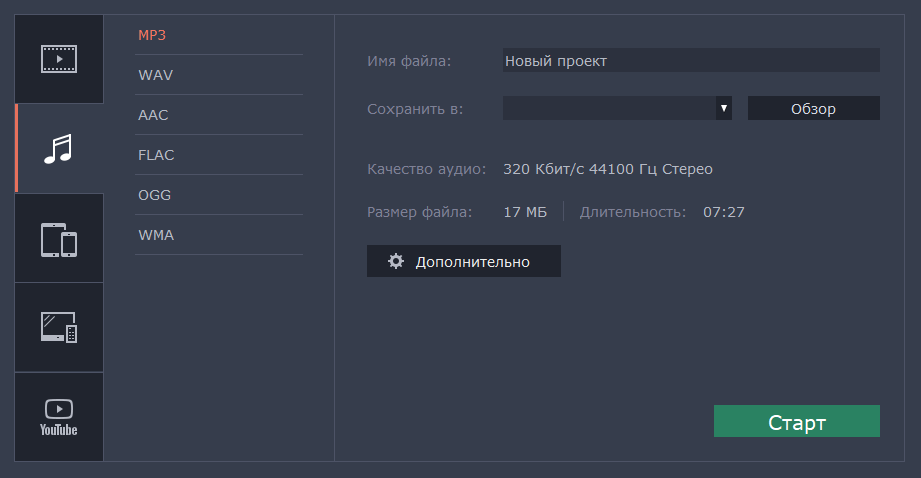Click the 07:27 duration value
Screen dimensions: 921x478
pos(724,211)
